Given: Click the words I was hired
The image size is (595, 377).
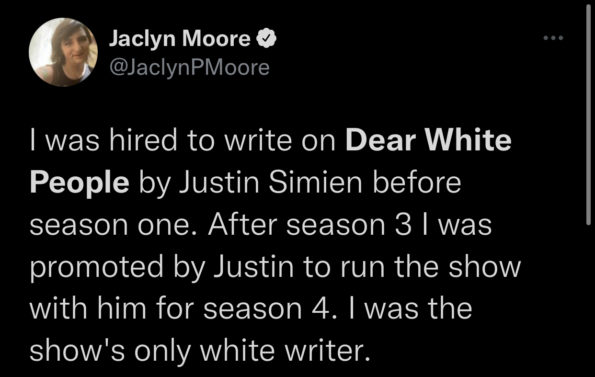Looking at the screenshot, I should [x=104, y=140].
